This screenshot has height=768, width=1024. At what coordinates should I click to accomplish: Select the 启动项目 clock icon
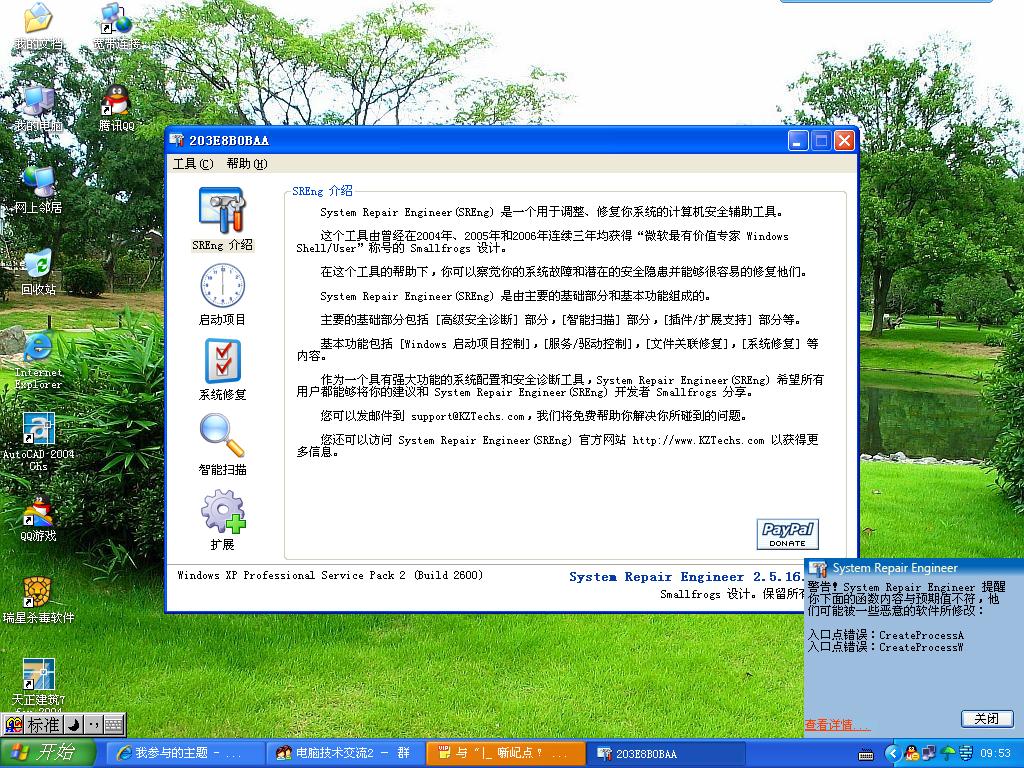click(x=222, y=295)
